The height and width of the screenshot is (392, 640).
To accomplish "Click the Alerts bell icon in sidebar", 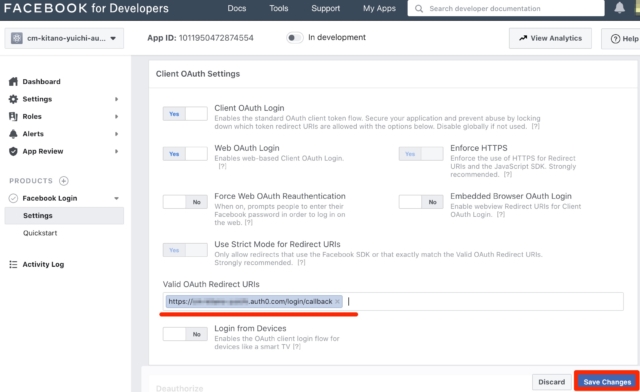I will coord(13,134).
